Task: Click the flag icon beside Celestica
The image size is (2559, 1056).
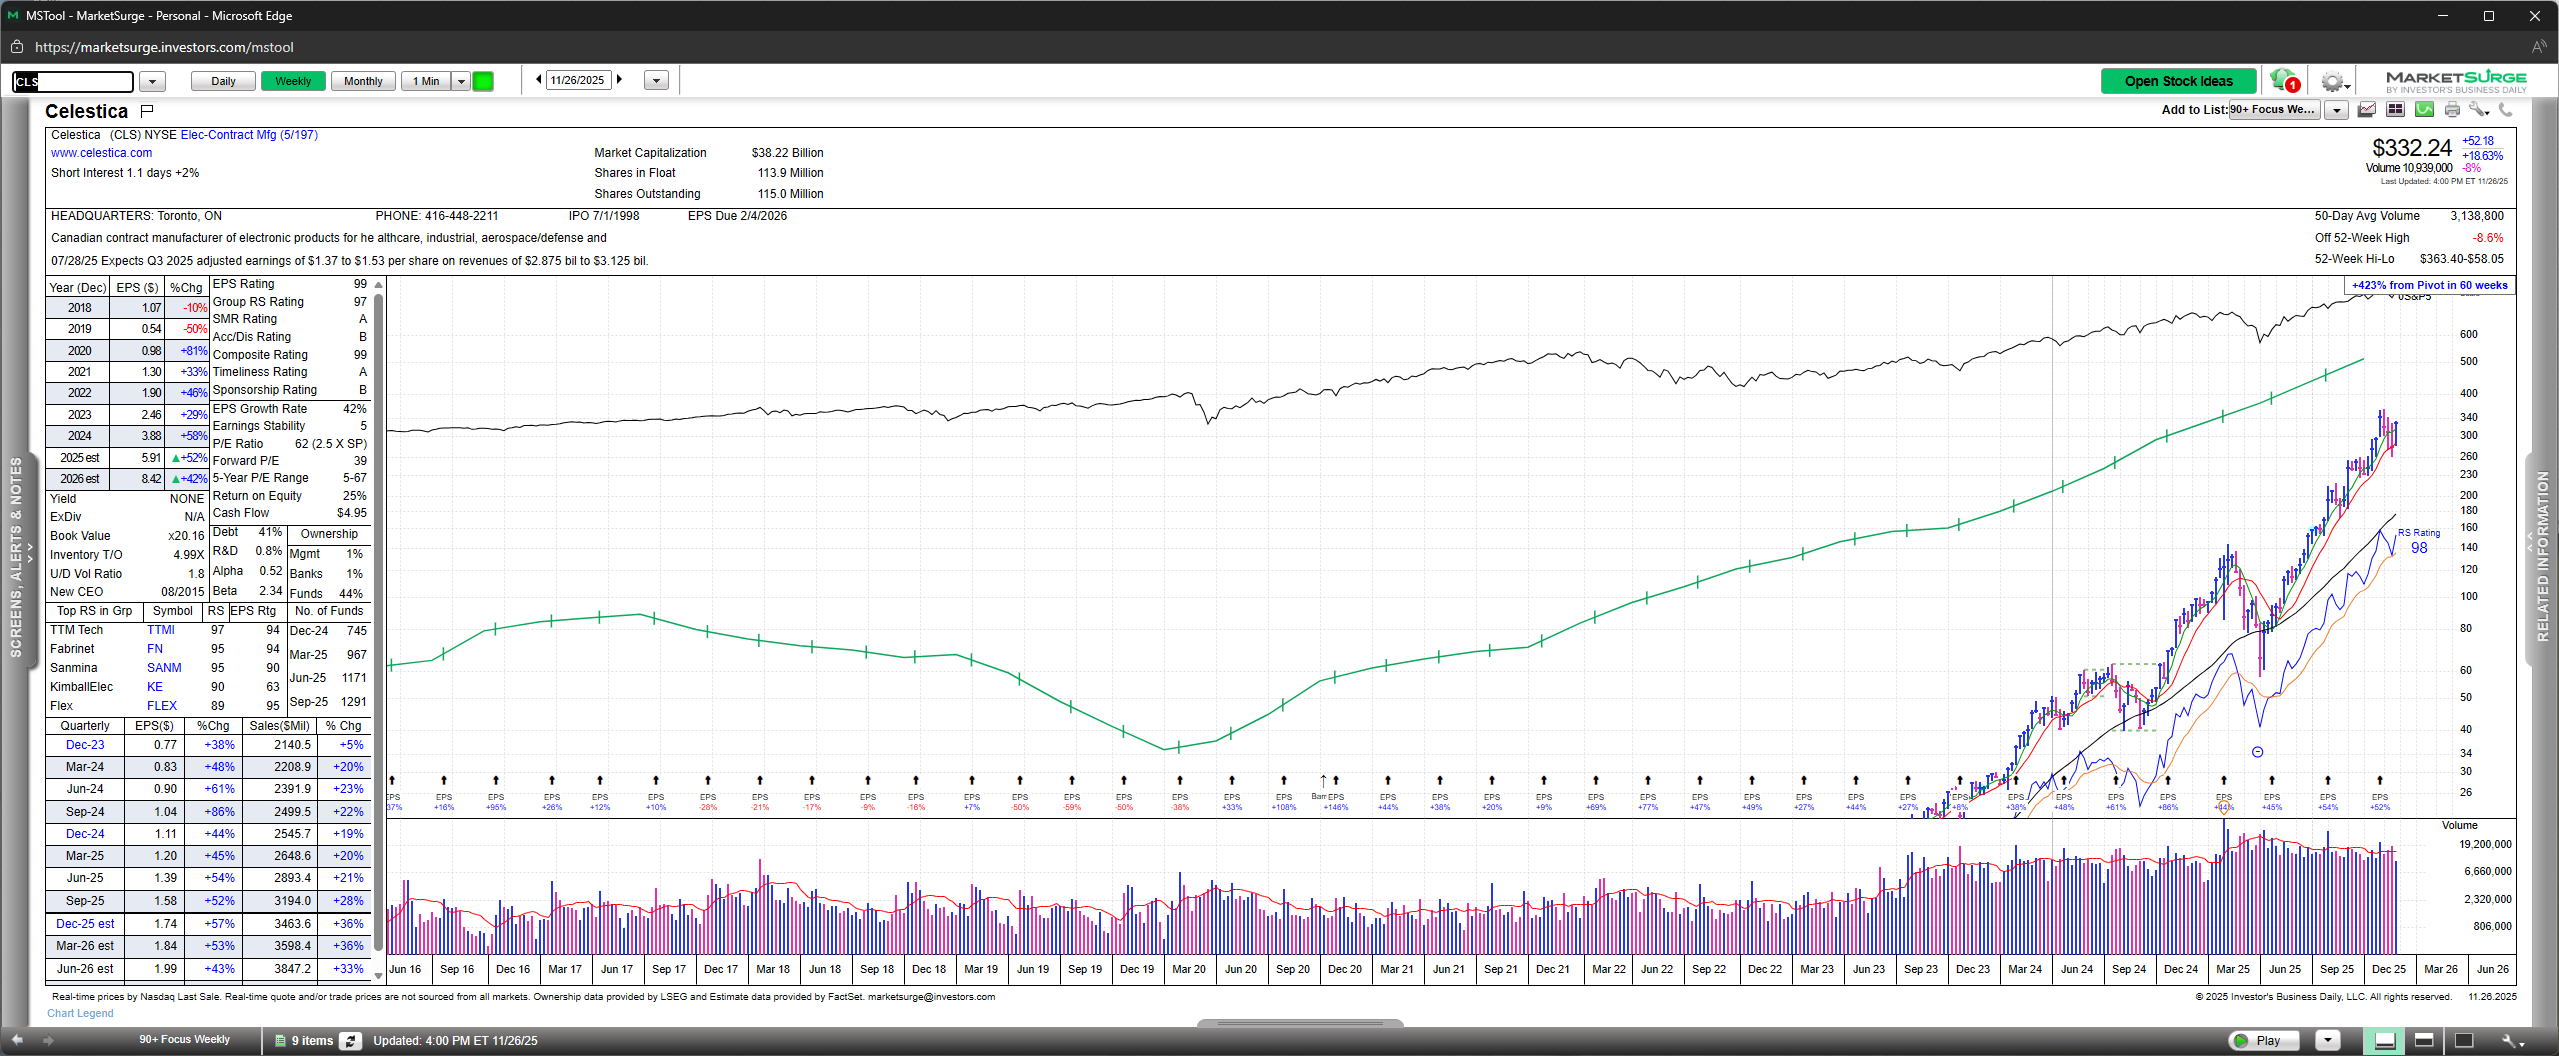Action: point(147,111)
